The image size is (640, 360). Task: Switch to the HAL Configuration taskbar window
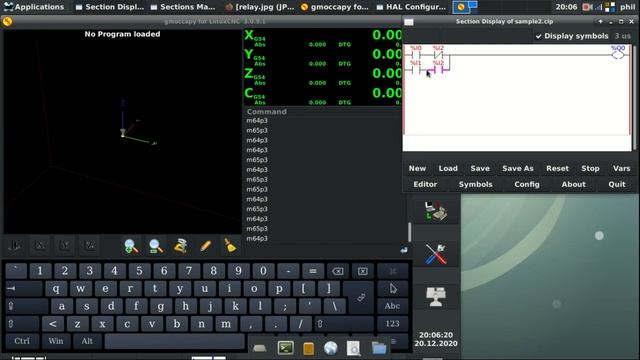point(411,7)
